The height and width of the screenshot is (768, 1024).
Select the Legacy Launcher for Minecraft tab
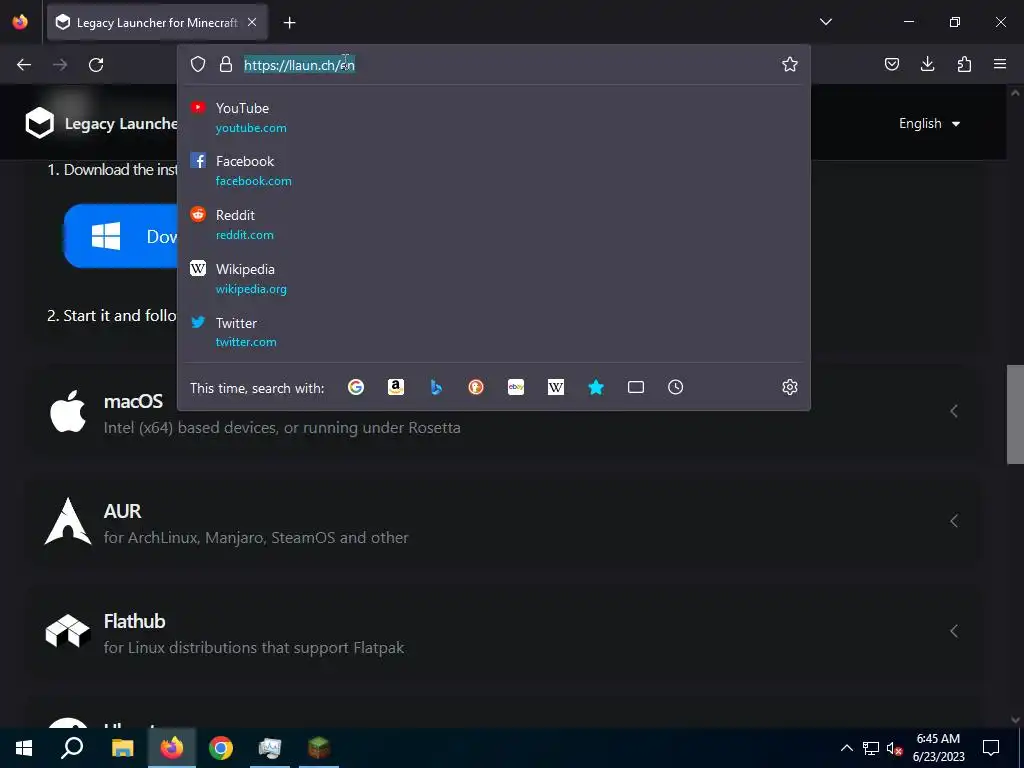(157, 23)
